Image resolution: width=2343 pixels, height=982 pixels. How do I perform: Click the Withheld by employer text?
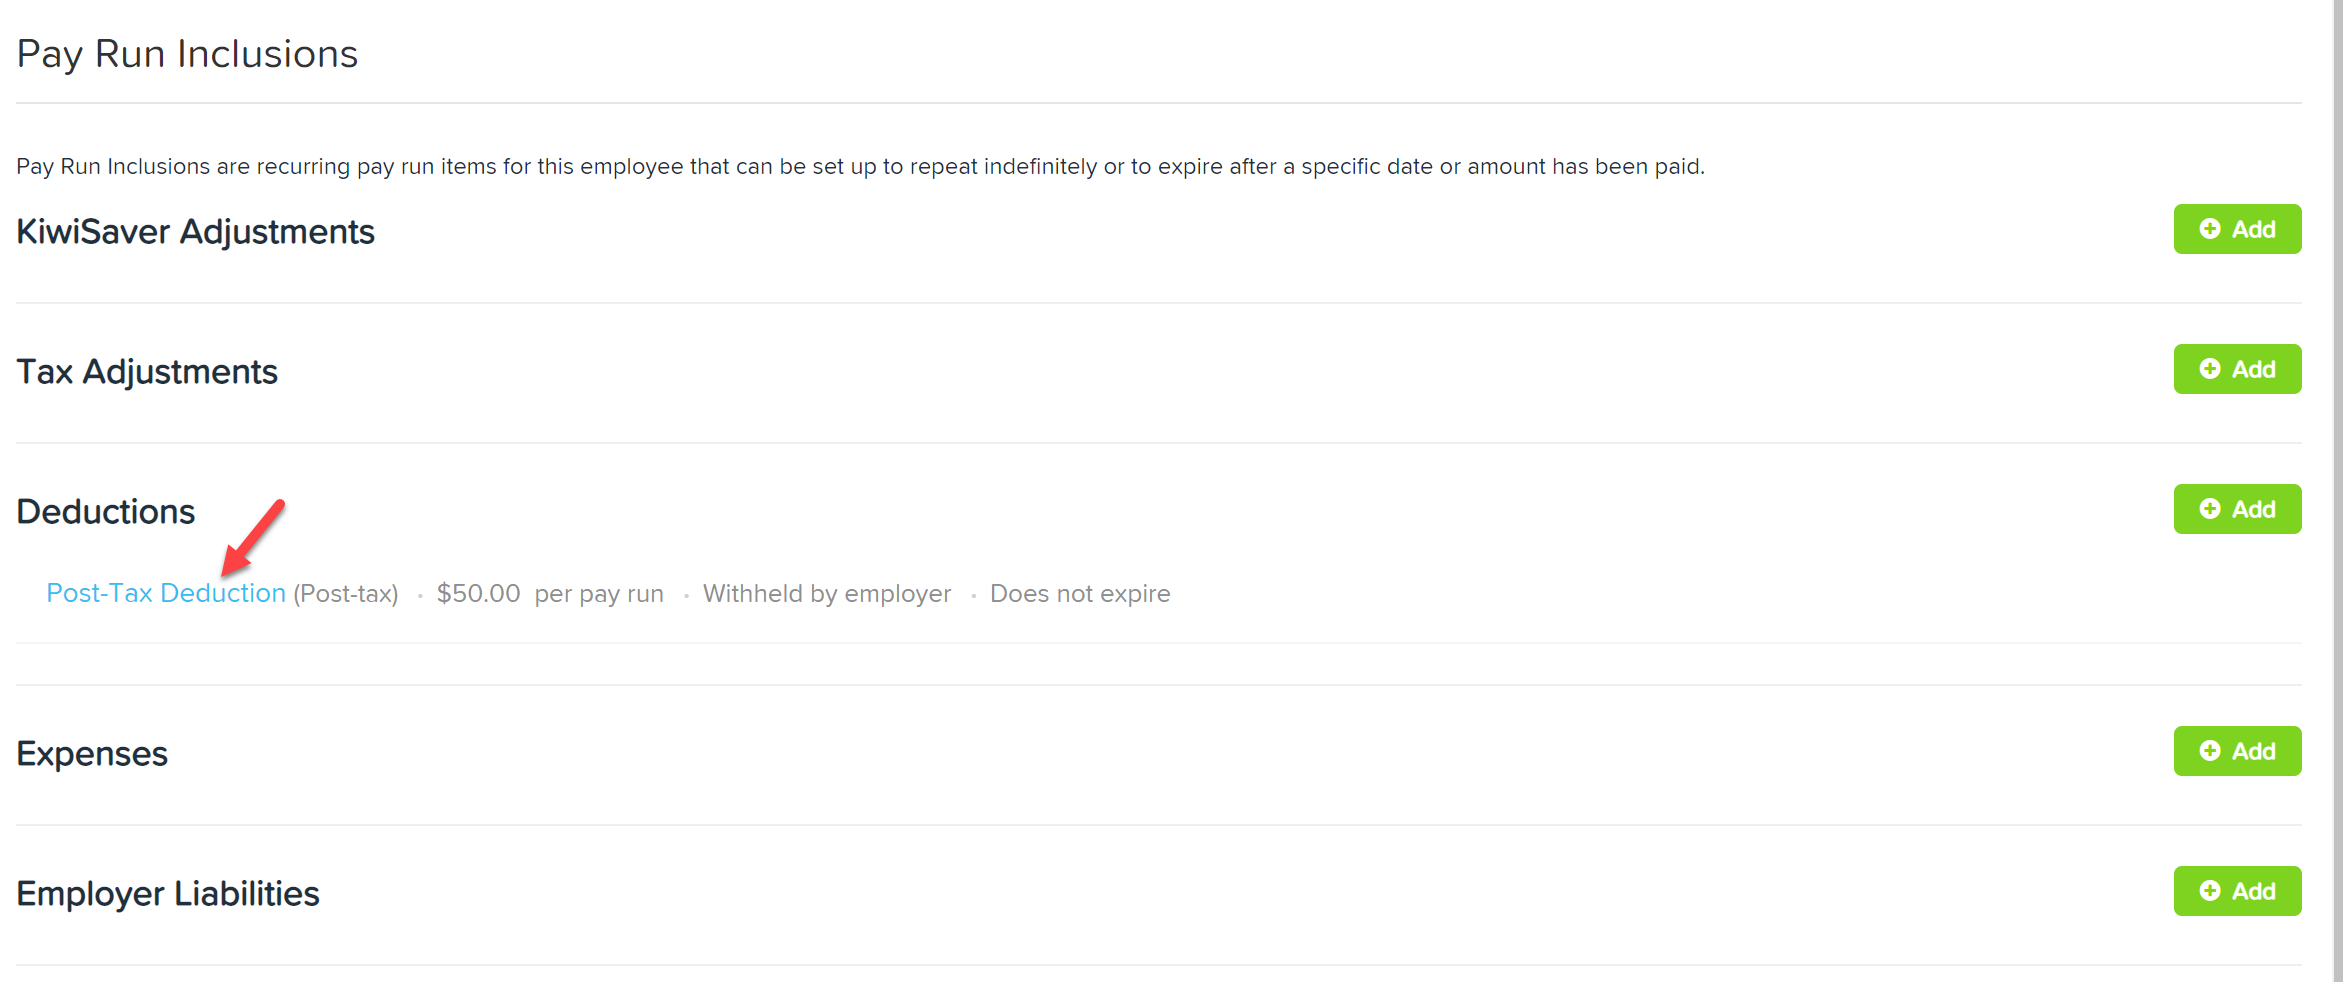click(827, 594)
